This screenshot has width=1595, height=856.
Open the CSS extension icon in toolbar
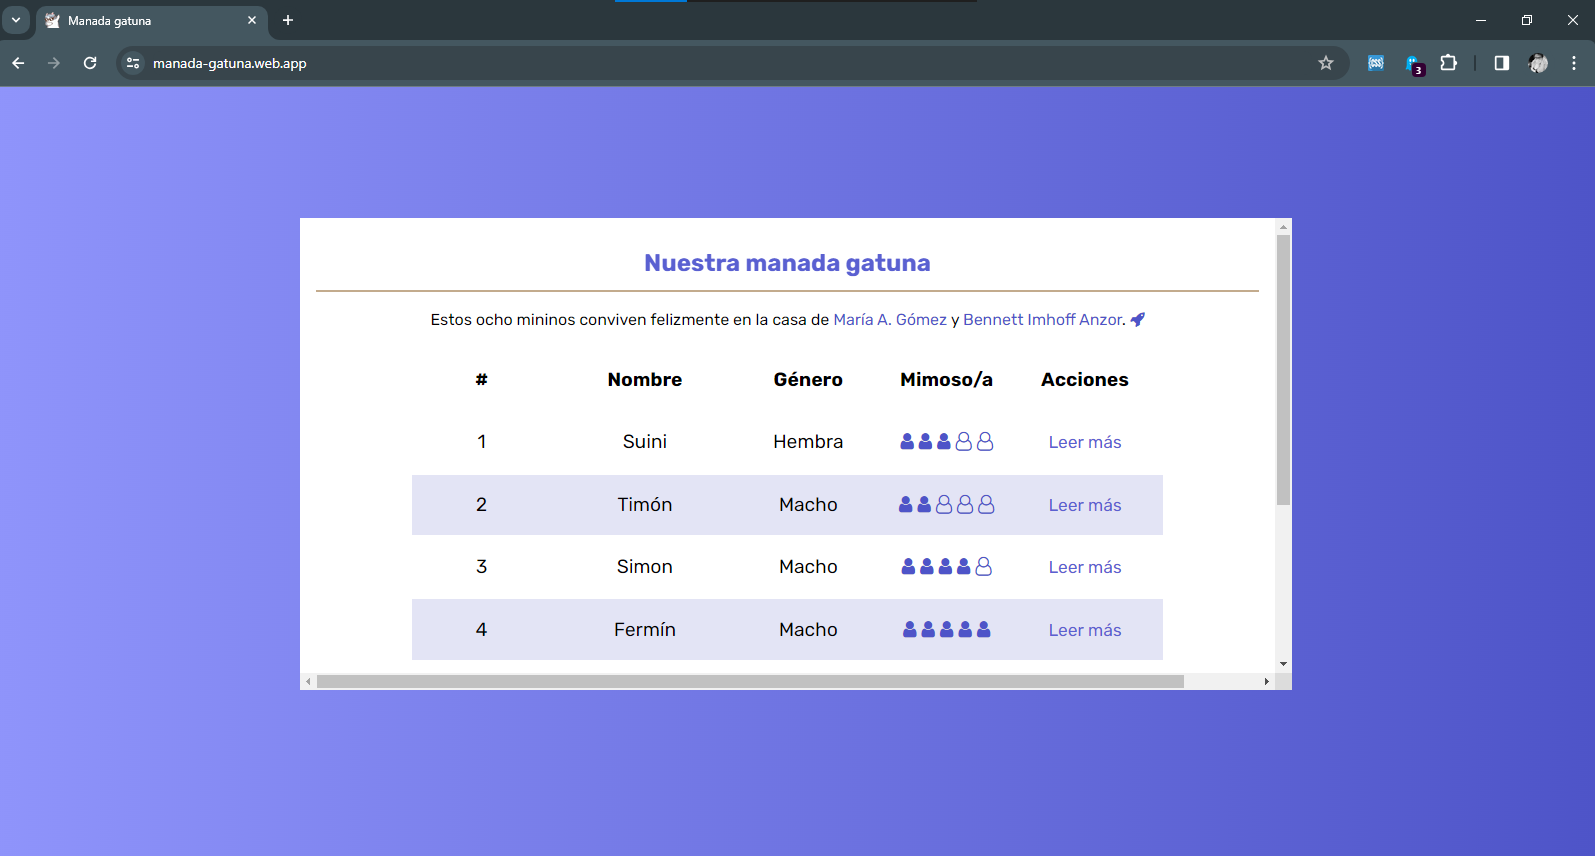[x=1376, y=63]
